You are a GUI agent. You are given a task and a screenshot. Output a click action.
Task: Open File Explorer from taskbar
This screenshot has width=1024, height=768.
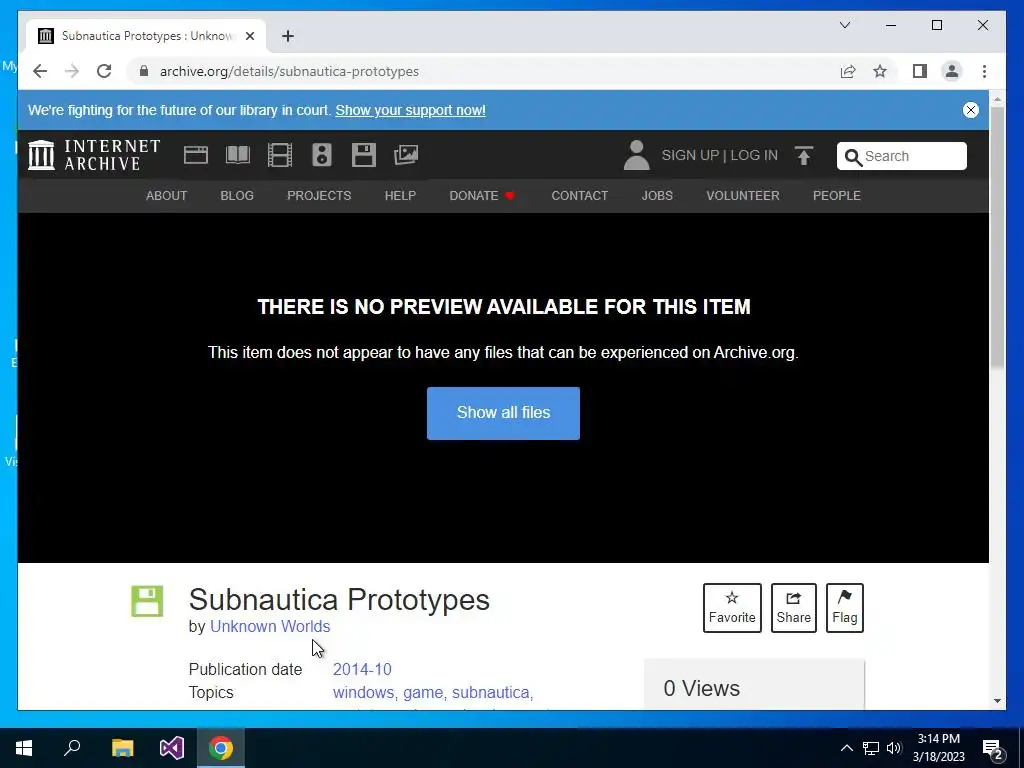coord(122,748)
